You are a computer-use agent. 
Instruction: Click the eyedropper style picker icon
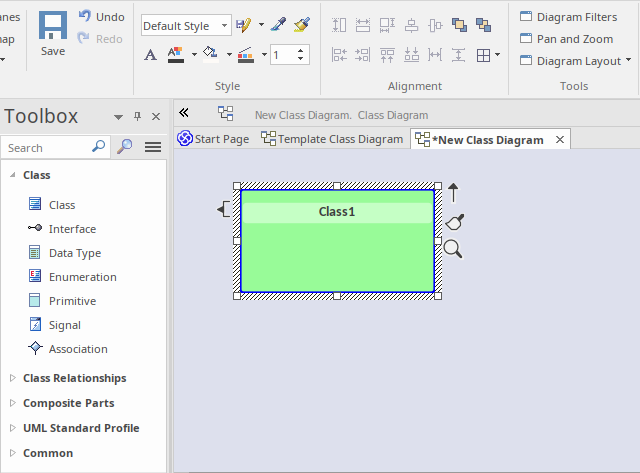click(x=279, y=25)
